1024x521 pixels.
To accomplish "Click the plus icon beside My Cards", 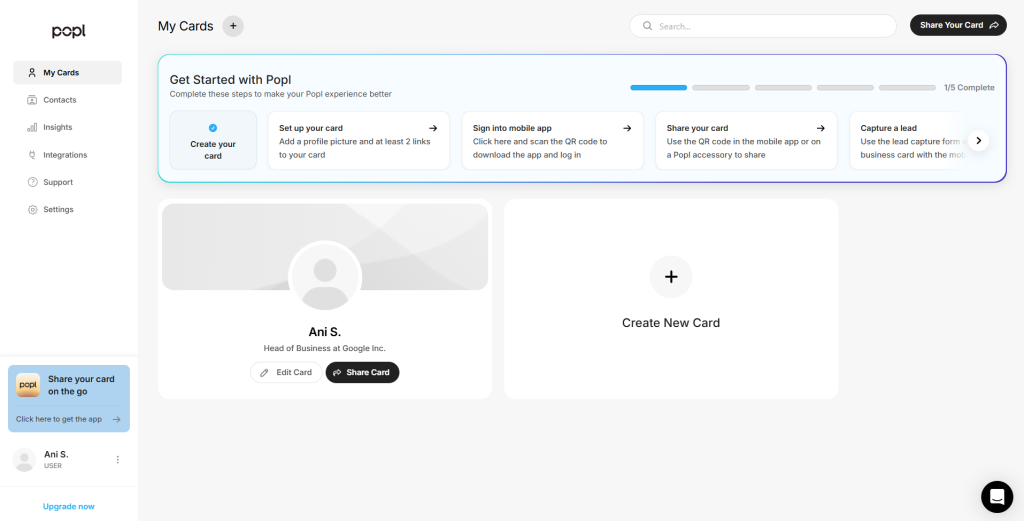I will (233, 26).
